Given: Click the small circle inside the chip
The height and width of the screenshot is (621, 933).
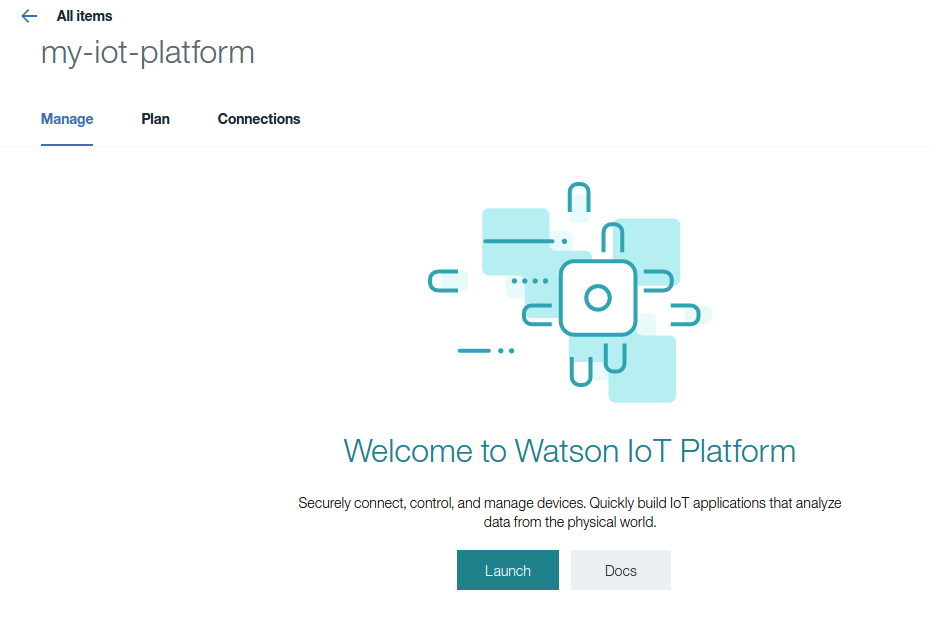Looking at the screenshot, I should click(x=598, y=298).
